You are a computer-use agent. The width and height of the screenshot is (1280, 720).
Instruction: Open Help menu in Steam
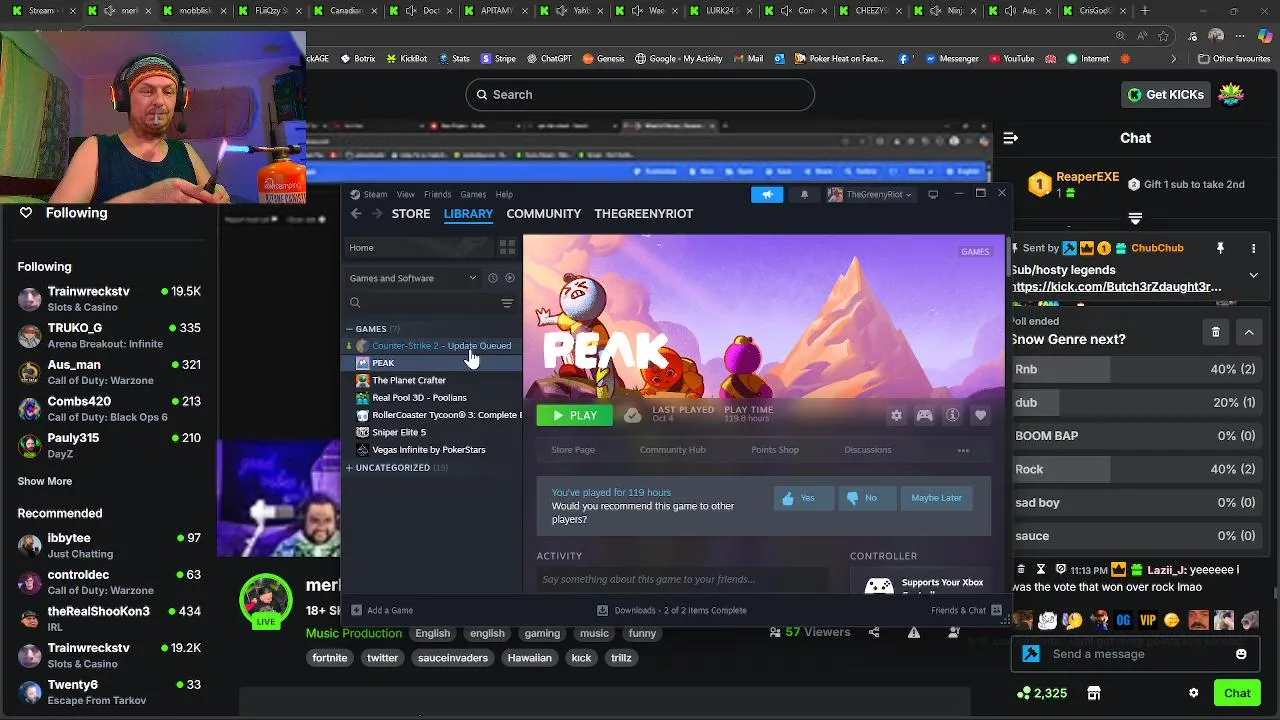tap(504, 194)
